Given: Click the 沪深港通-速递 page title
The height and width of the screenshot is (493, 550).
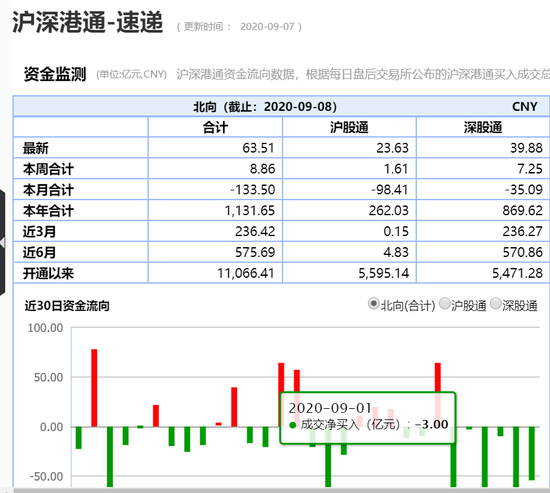Looking at the screenshot, I should point(88,22).
